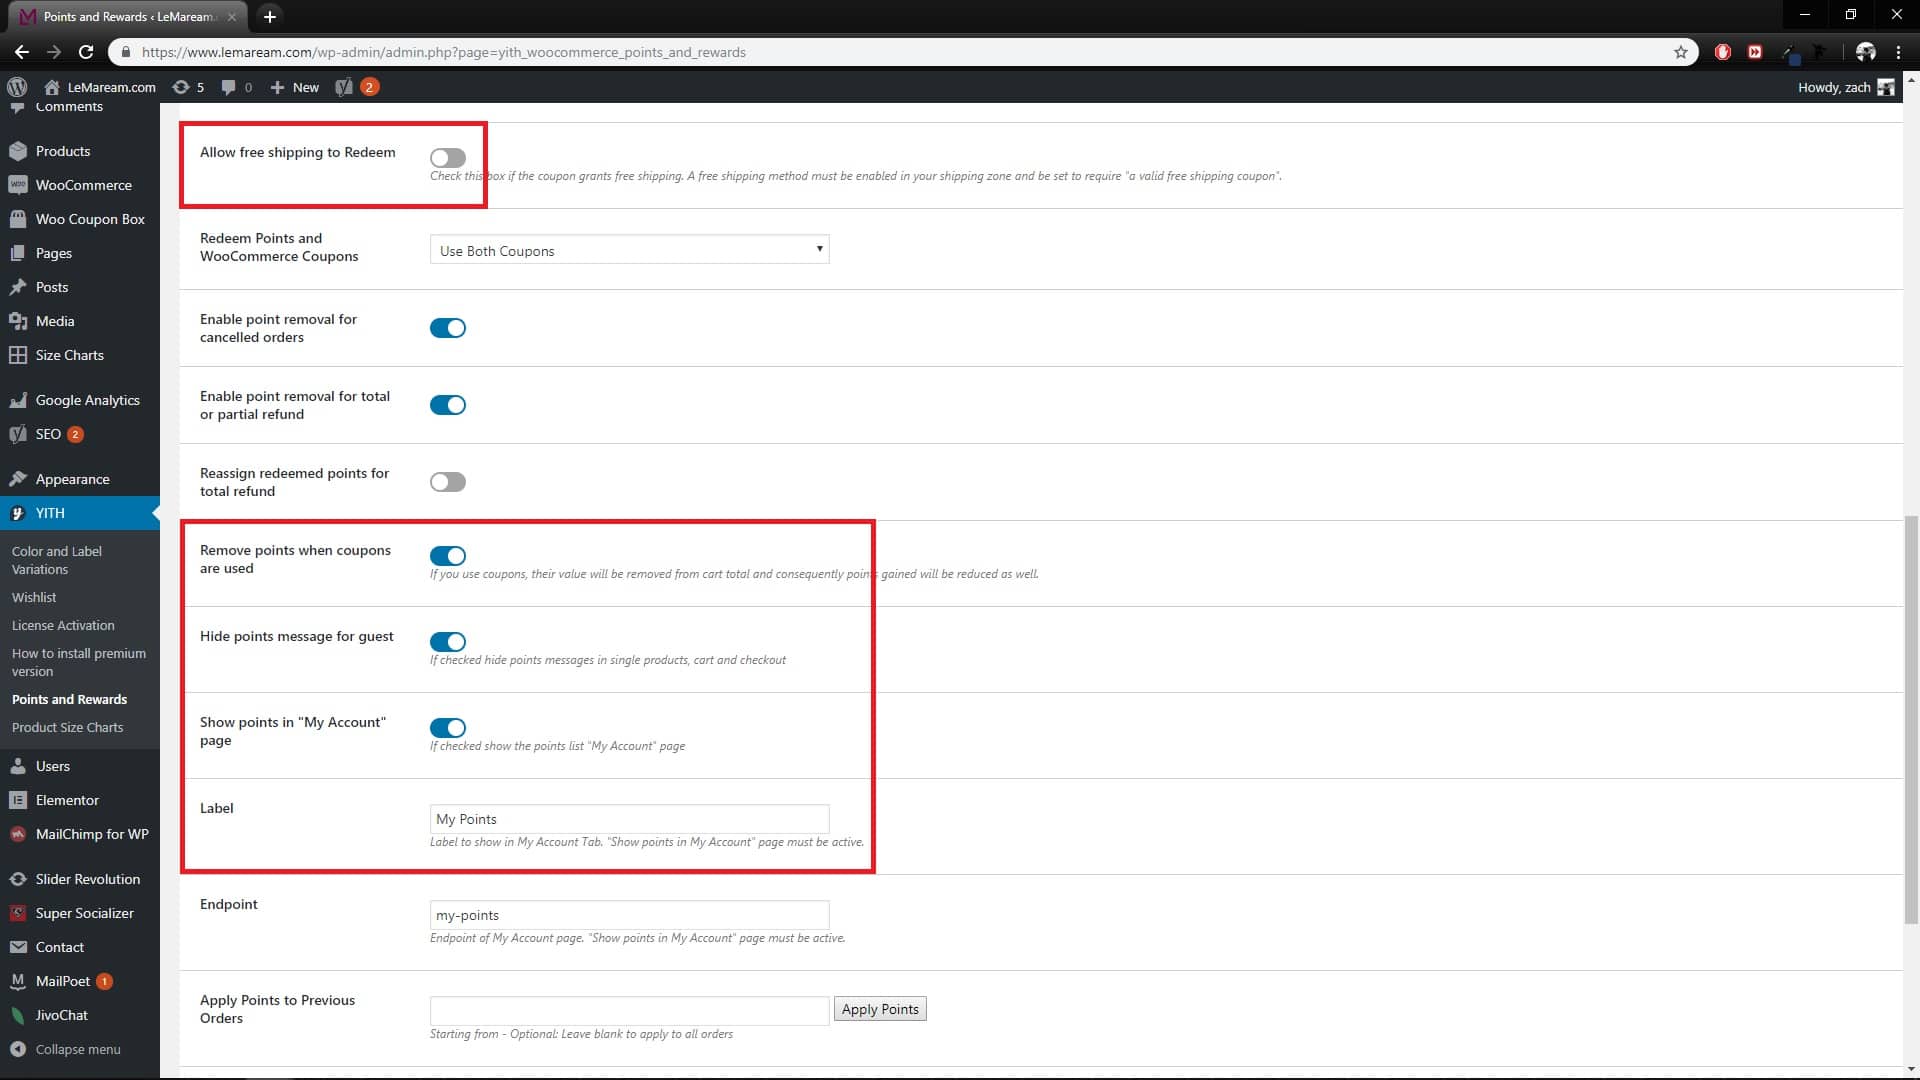Click the Woo Coupon Box icon

click(18, 219)
